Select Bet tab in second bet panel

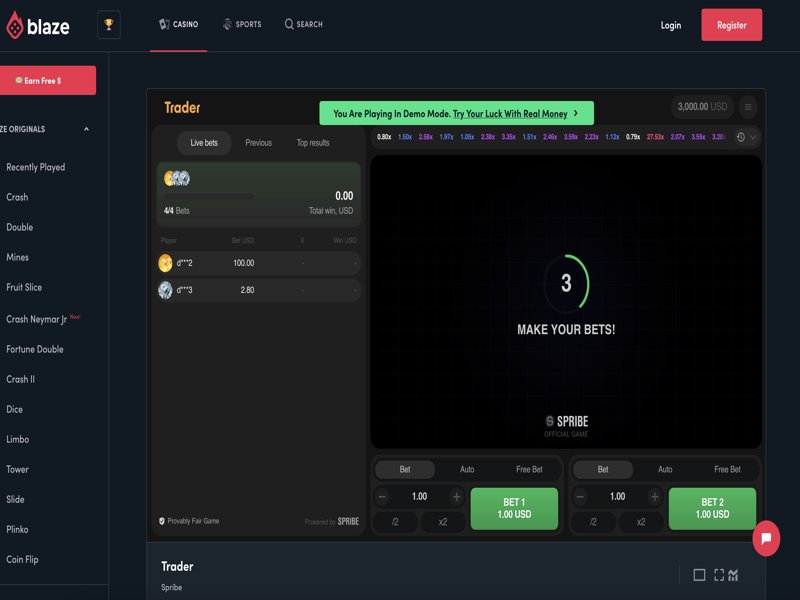point(603,469)
